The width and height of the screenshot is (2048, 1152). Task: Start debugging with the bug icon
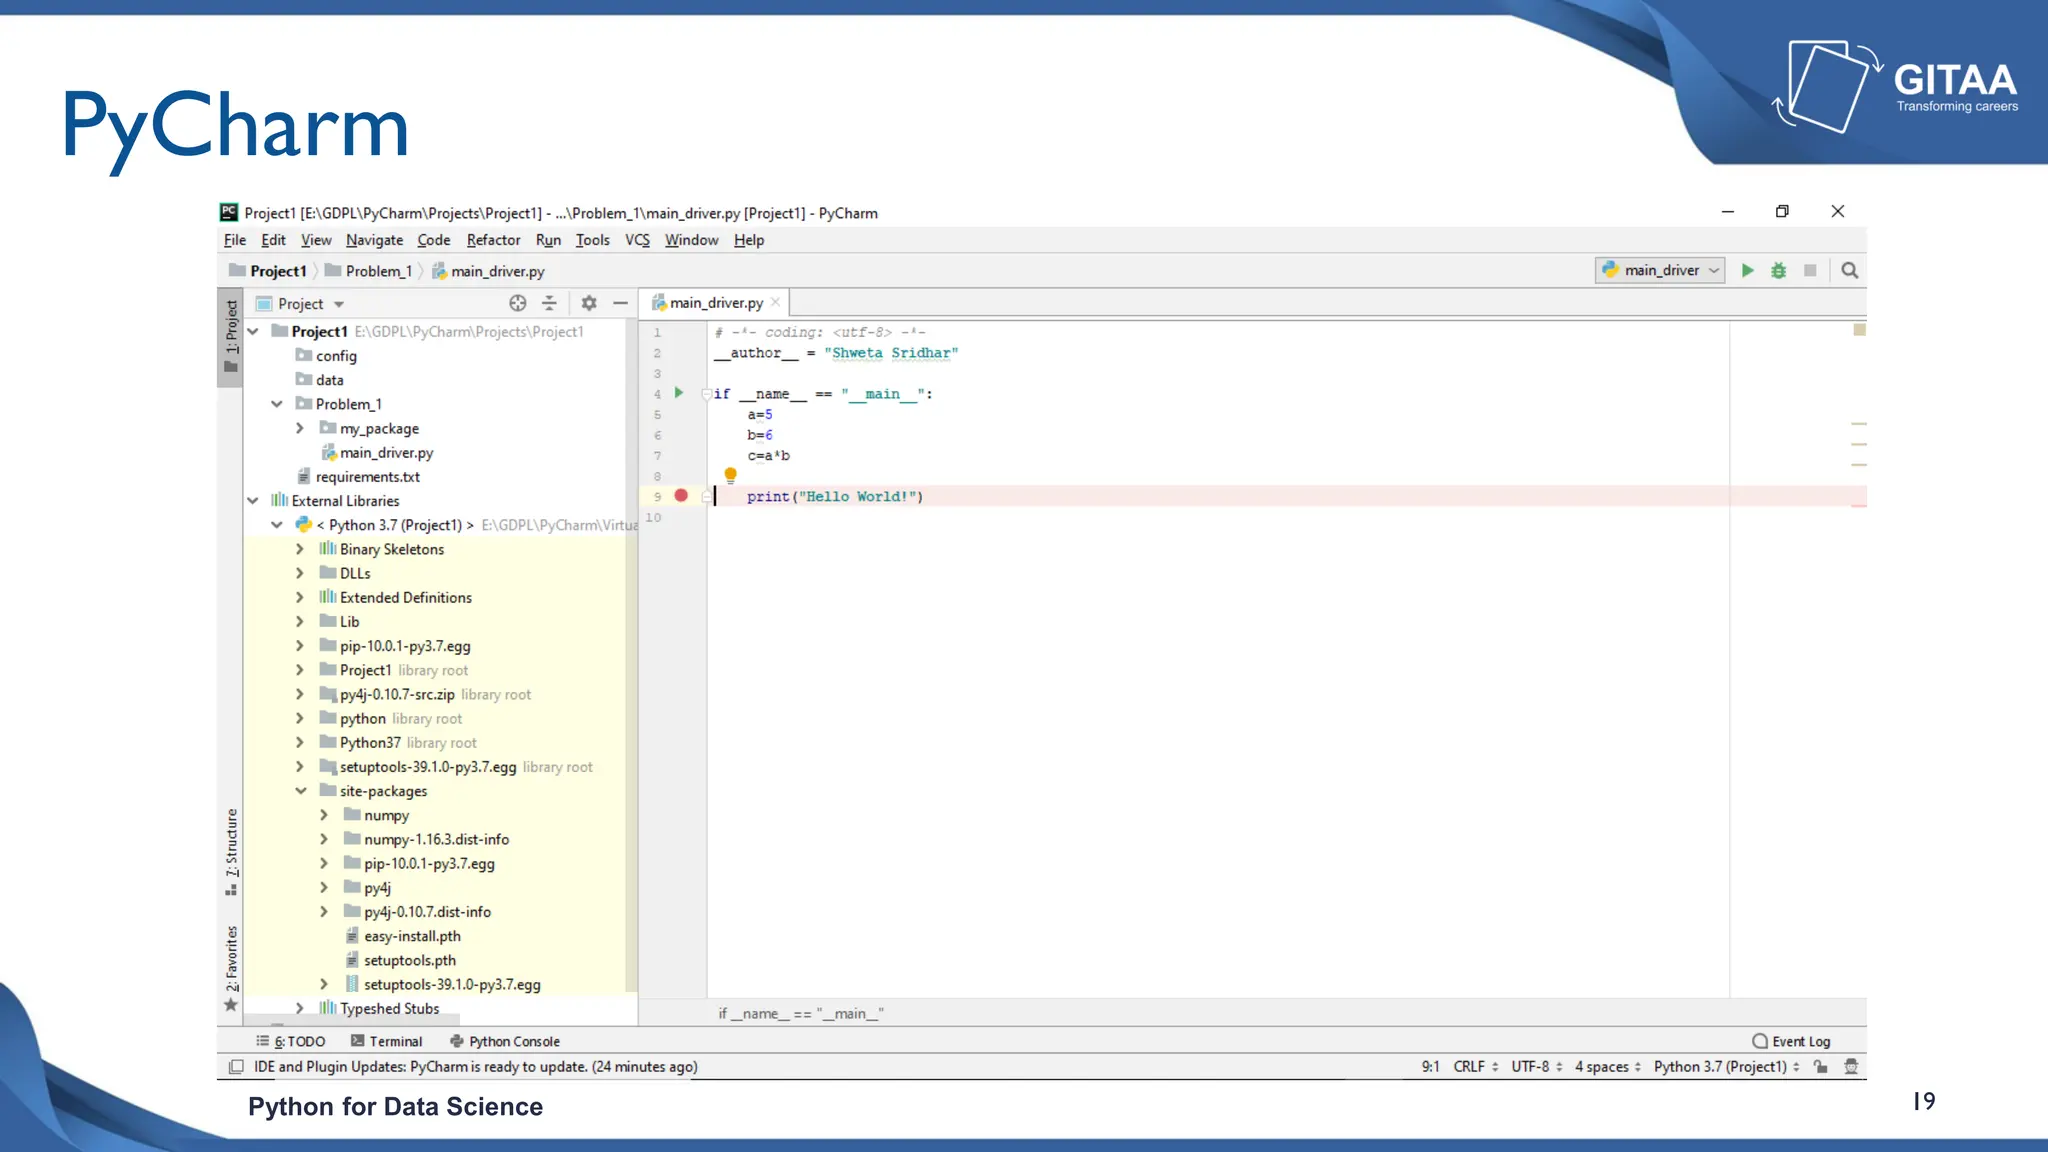tap(1778, 270)
